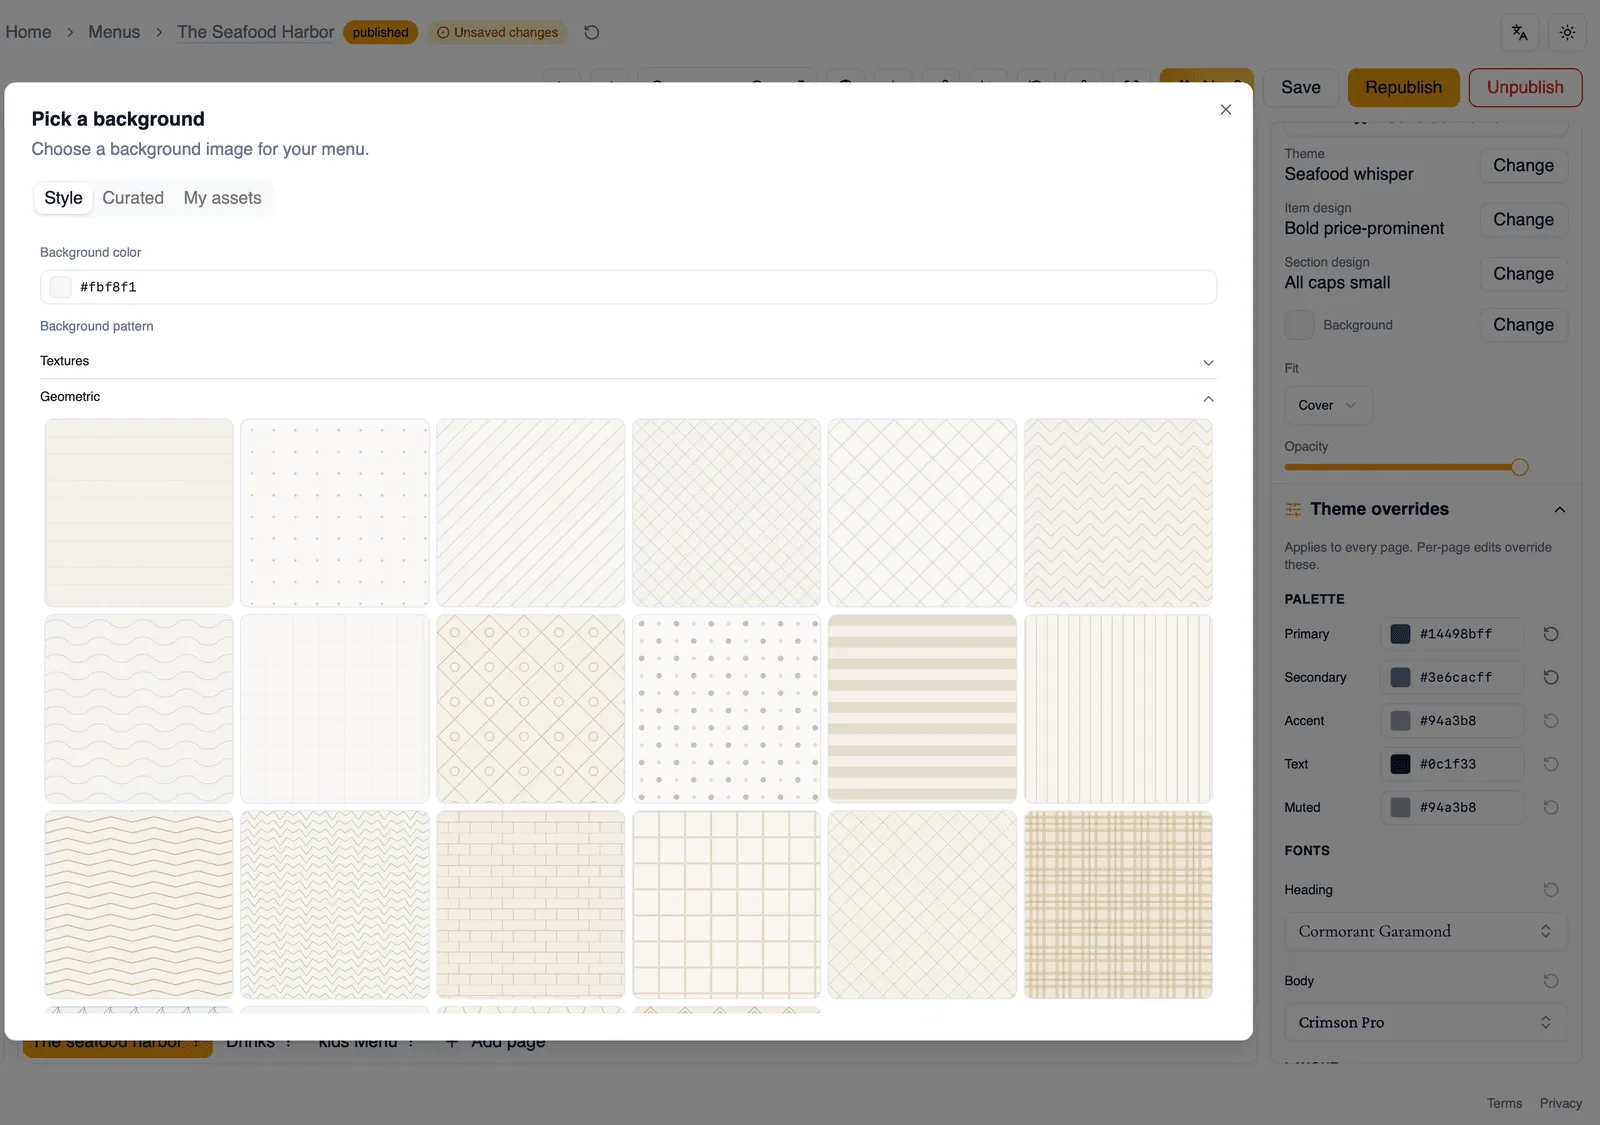Switch to the Curated tab

133,198
